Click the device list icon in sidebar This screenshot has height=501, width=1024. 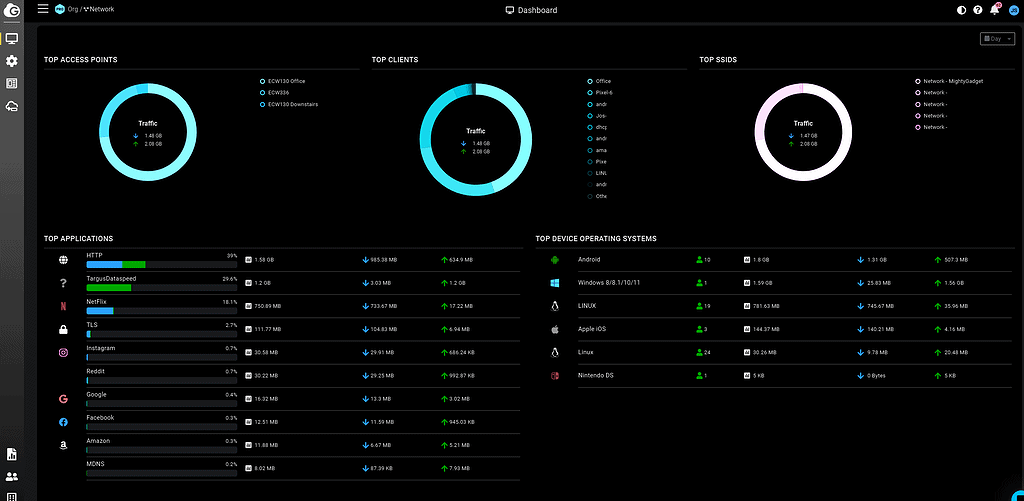tap(12, 84)
